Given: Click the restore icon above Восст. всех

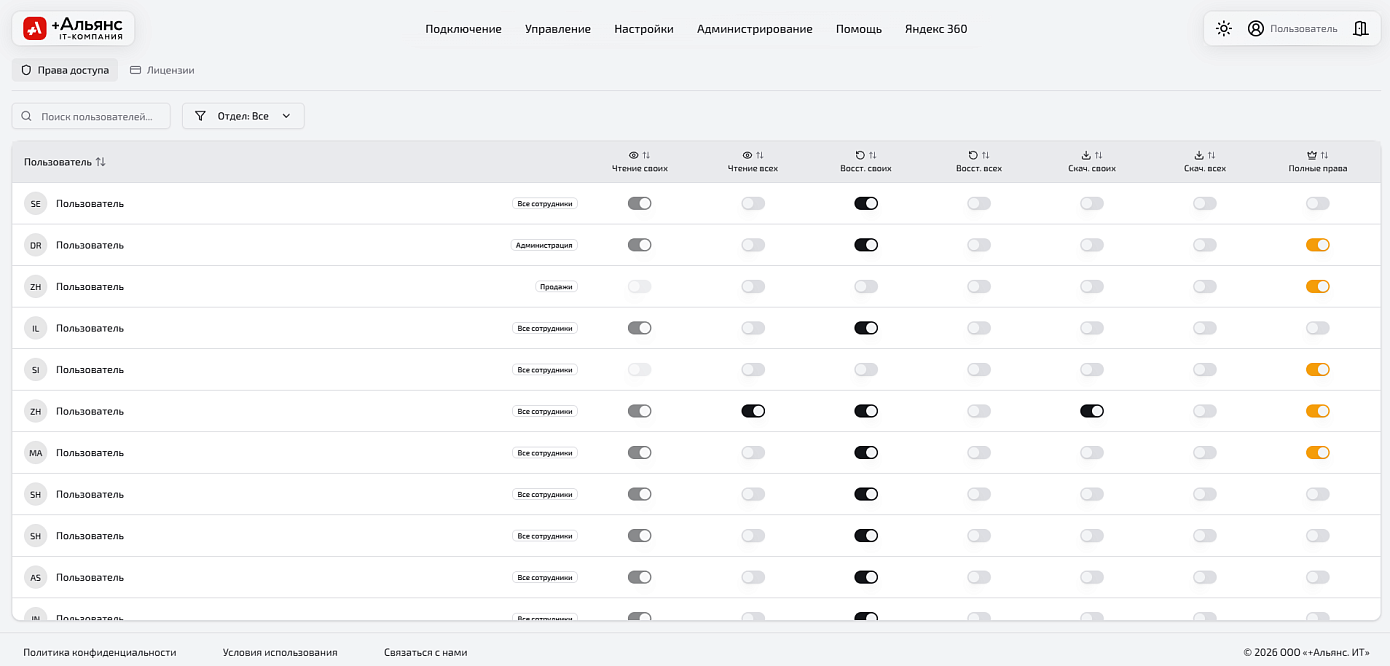Looking at the screenshot, I should click(x=973, y=155).
